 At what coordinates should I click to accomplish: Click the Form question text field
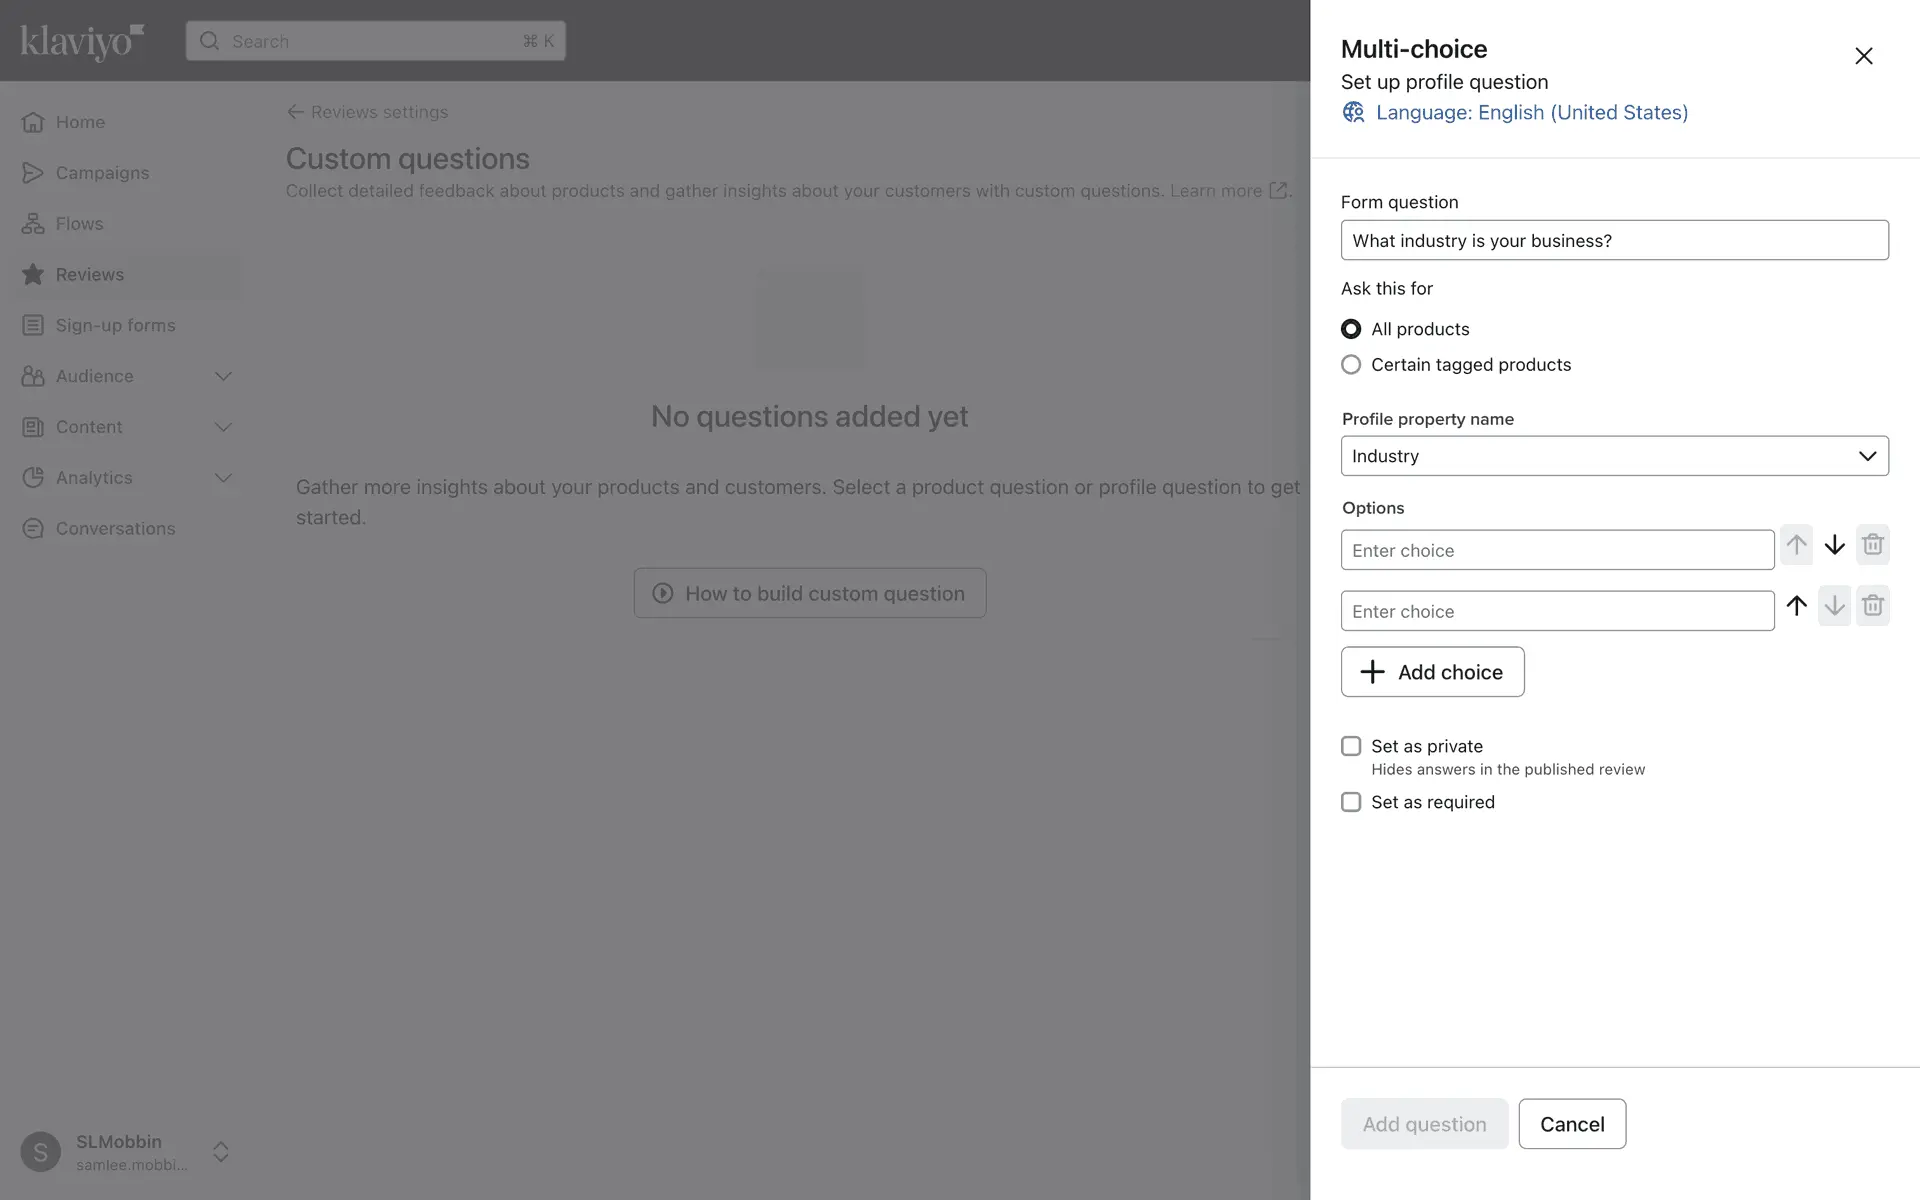(x=1614, y=240)
